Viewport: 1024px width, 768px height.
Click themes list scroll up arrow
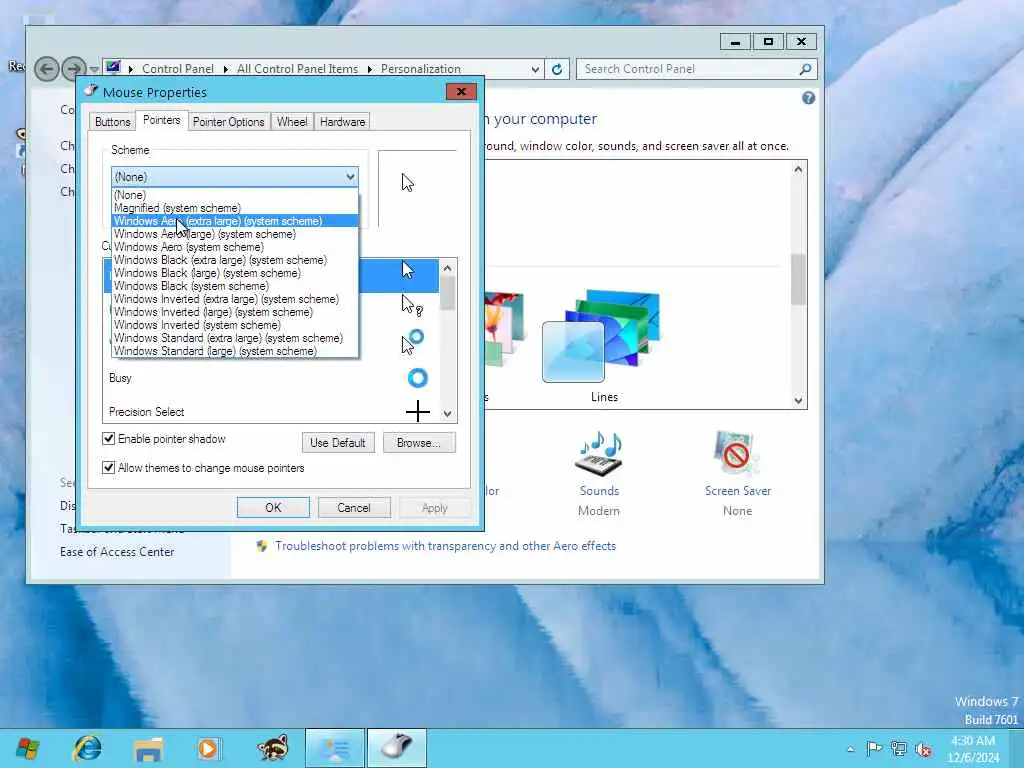click(x=798, y=169)
